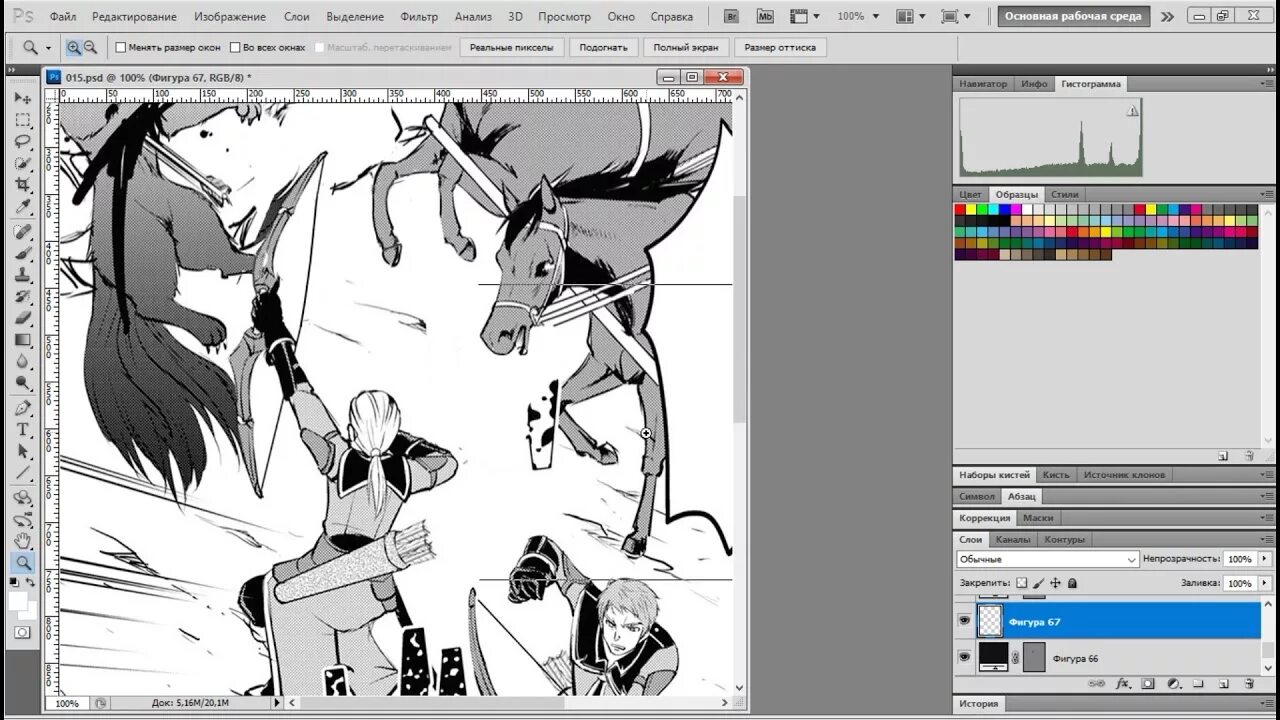1280x720 pixels.
Task: Select the Blur tool
Action: click(23, 362)
